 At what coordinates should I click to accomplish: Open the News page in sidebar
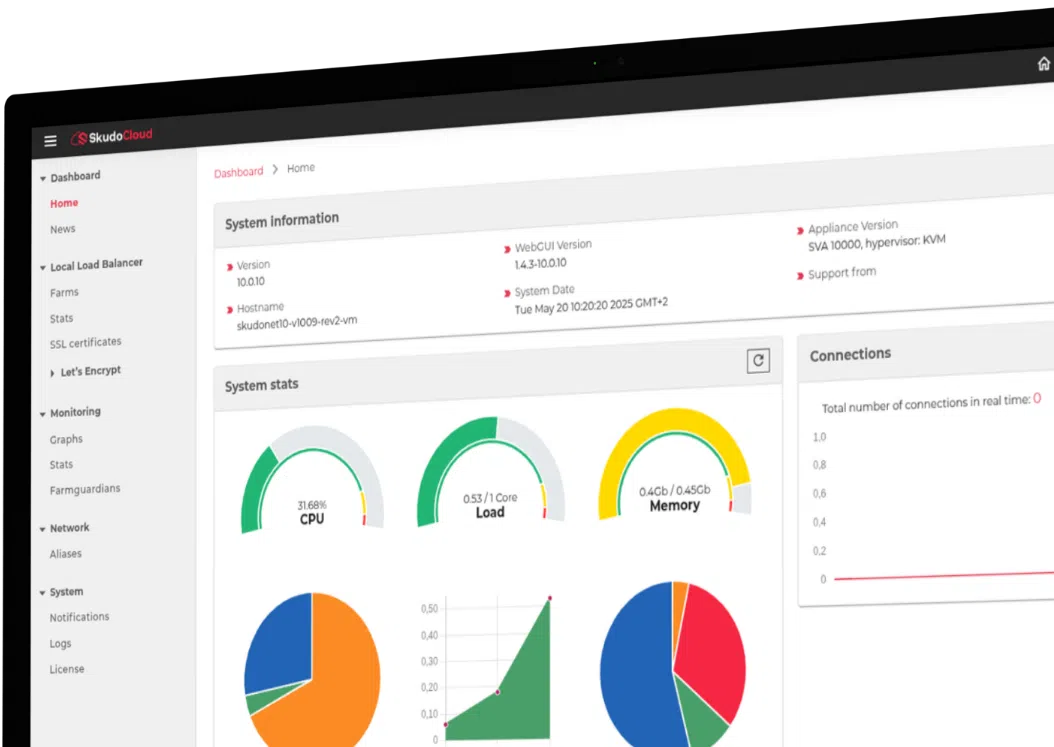63,229
